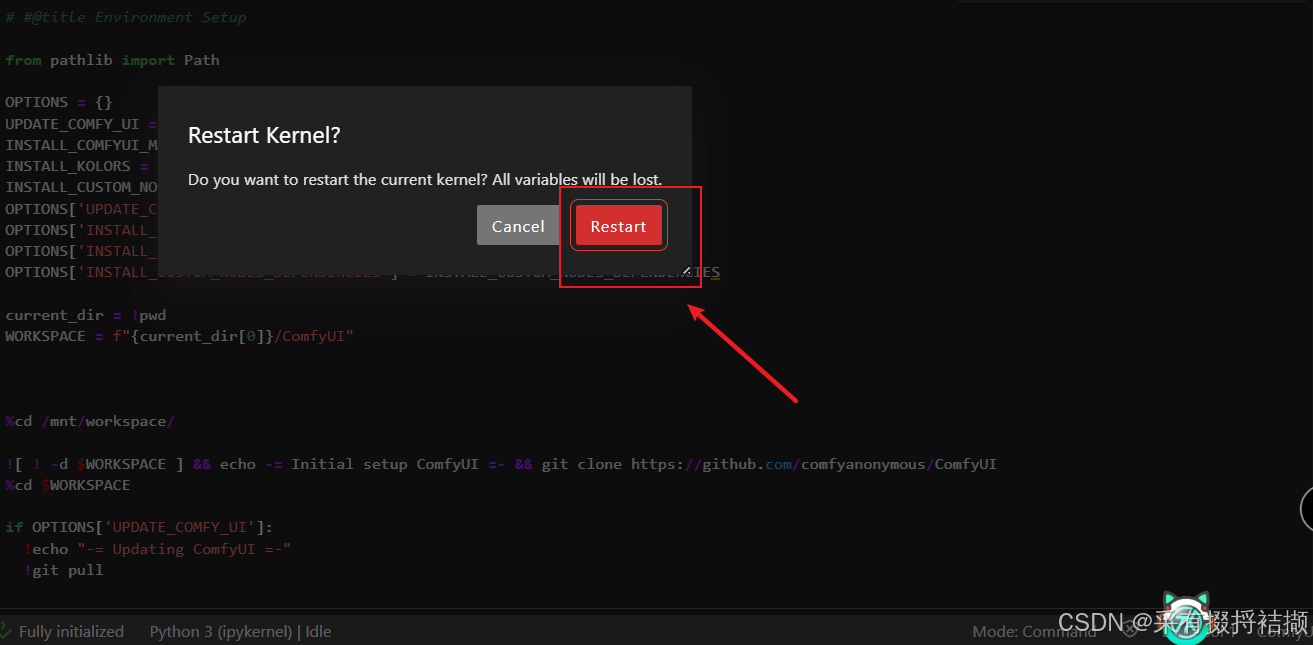
Task: Place cursor on the 'from pathlib import Path' line
Action: tap(112, 60)
